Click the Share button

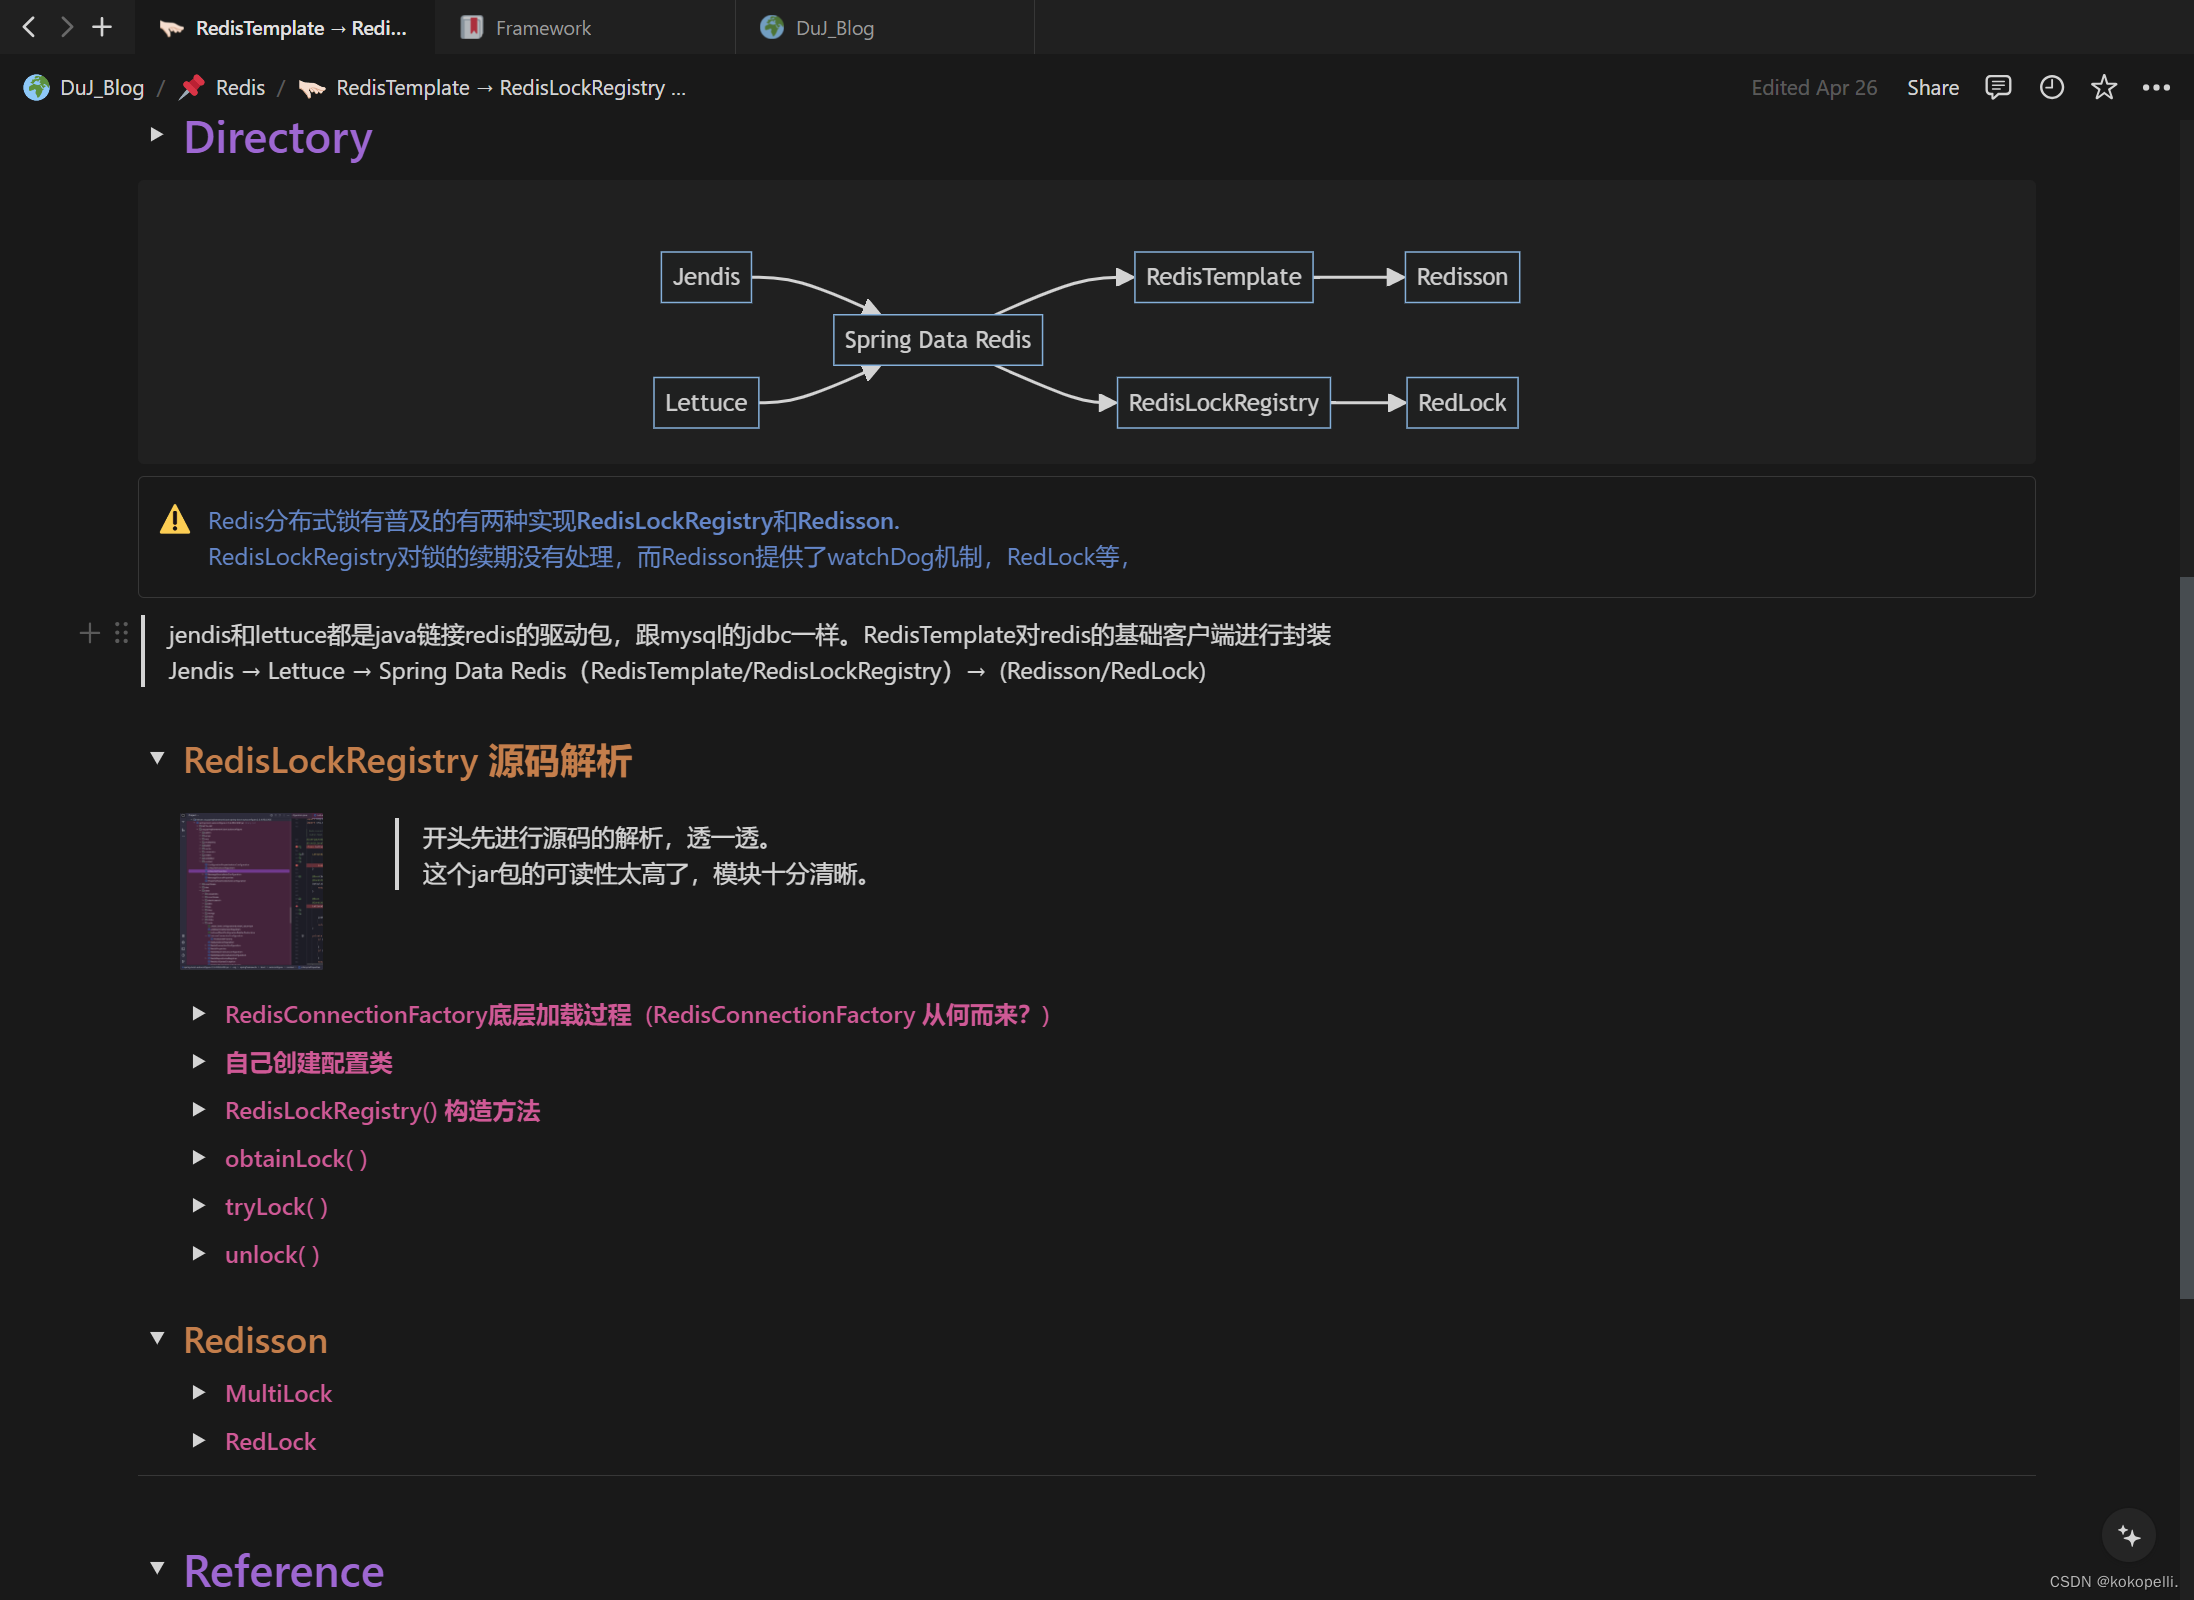point(1932,88)
